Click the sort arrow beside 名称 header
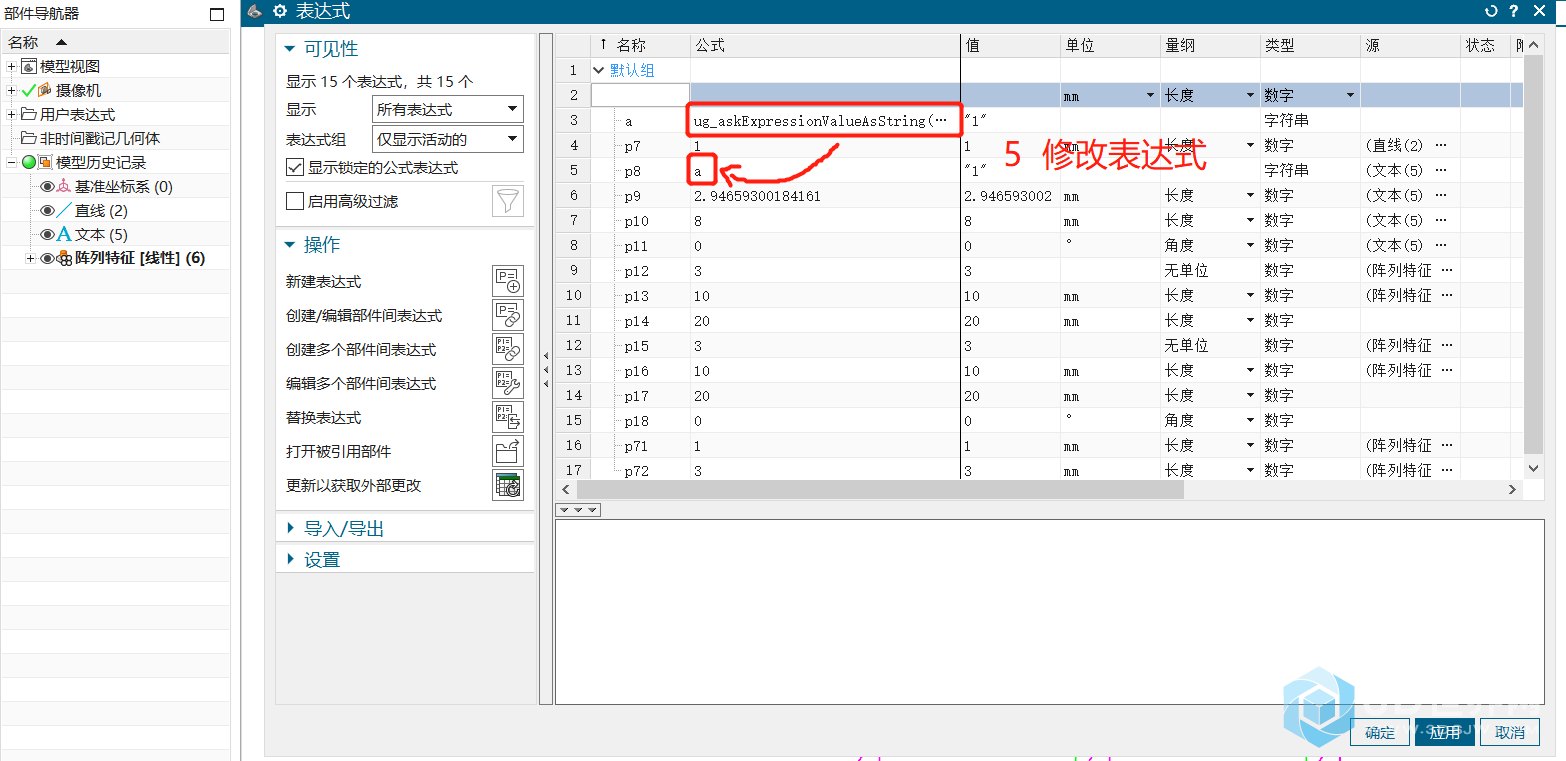Viewport: 1566px width, 761px height. (x=61, y=42)
